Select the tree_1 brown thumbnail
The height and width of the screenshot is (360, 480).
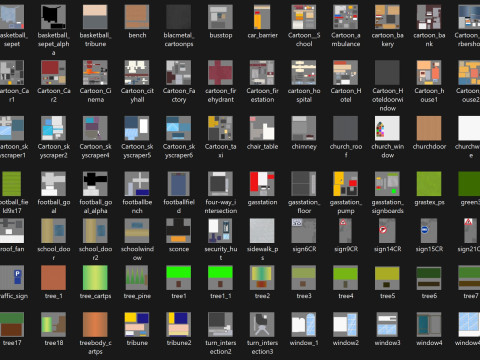pyautogui.click(x=54, y=278)
